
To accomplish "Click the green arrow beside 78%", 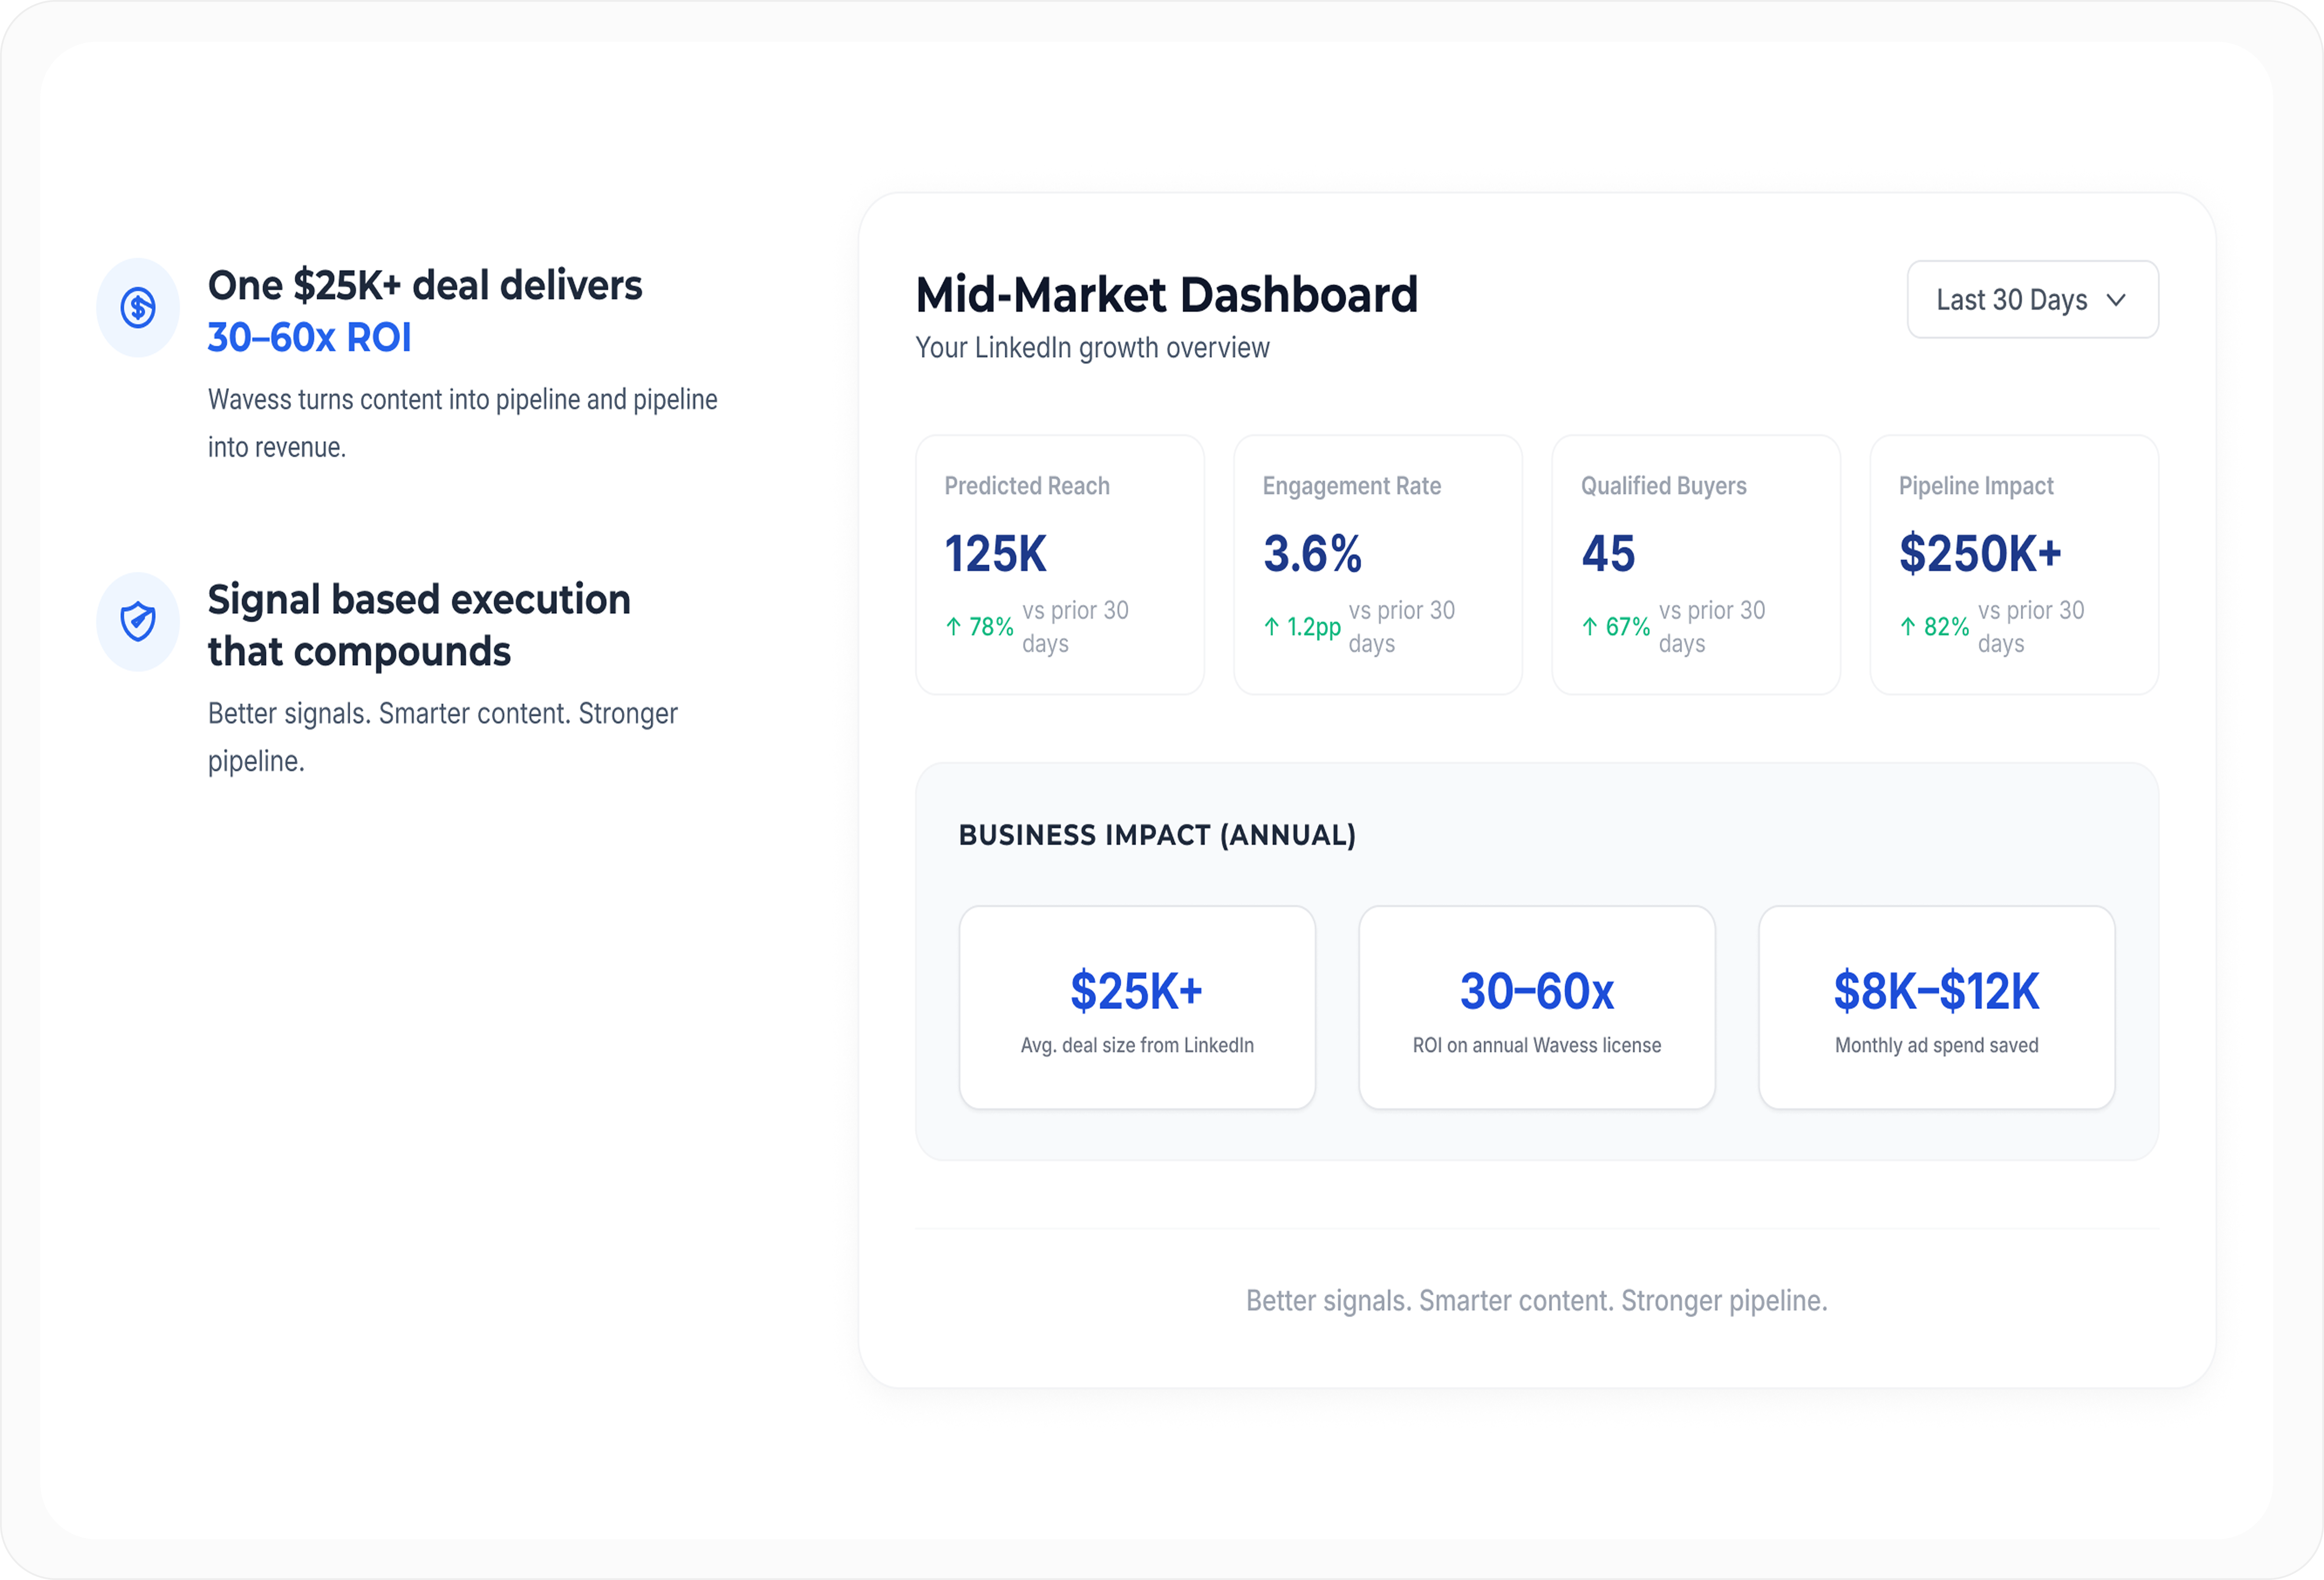I will (x=953, y=627).
